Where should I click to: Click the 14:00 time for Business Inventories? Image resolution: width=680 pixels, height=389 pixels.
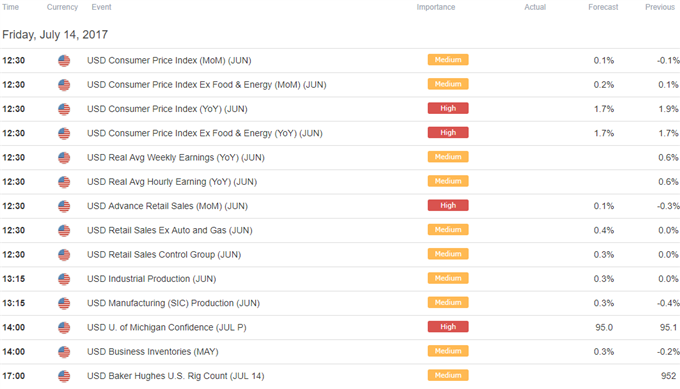pyautogui.click(x=13, y=352)
